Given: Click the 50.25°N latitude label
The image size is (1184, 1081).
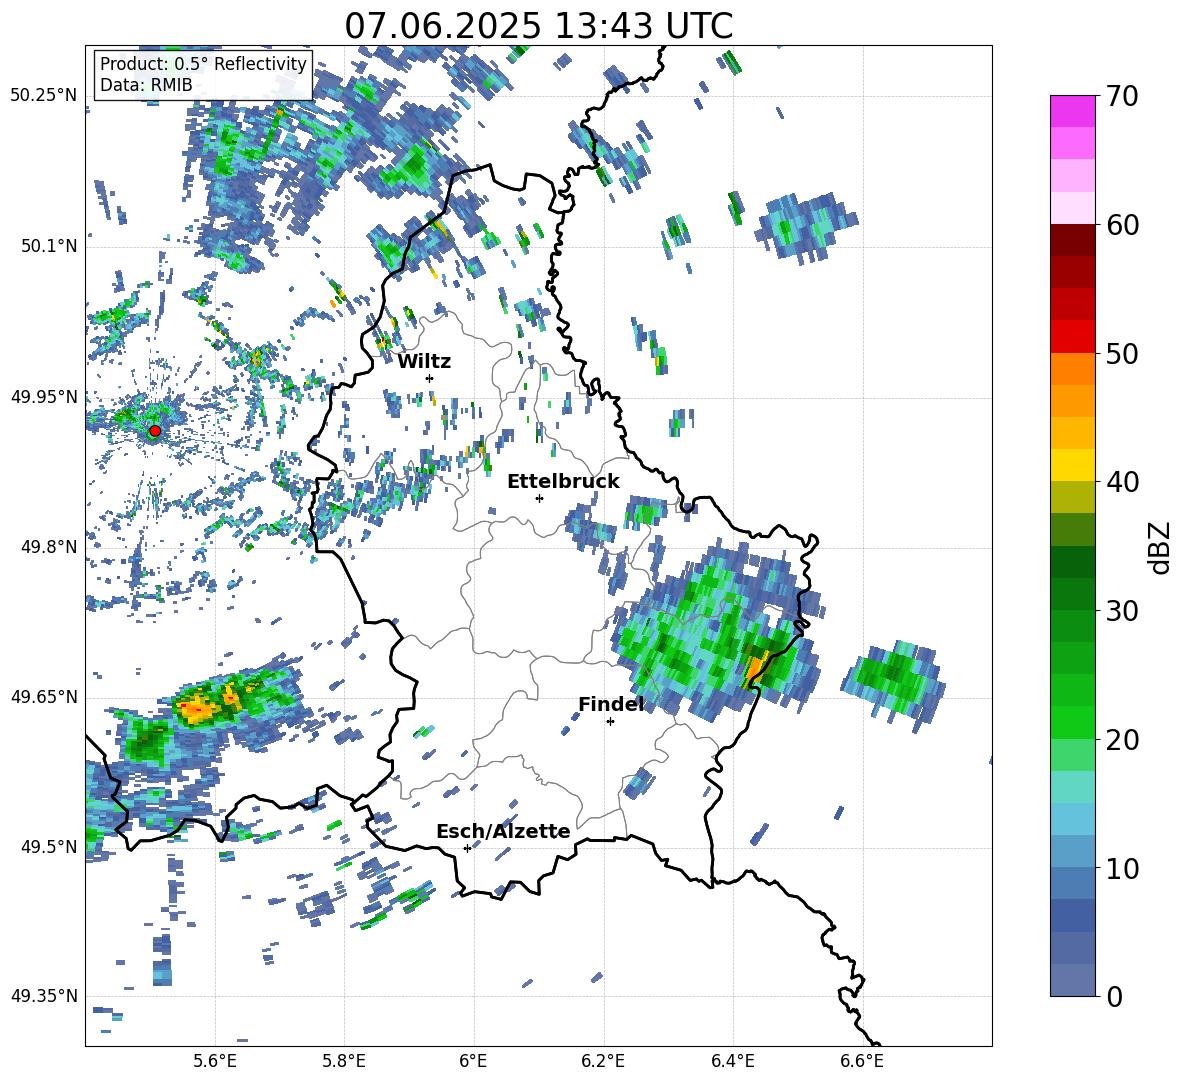Looking at the screenshot, I should (x=44, y=96).
